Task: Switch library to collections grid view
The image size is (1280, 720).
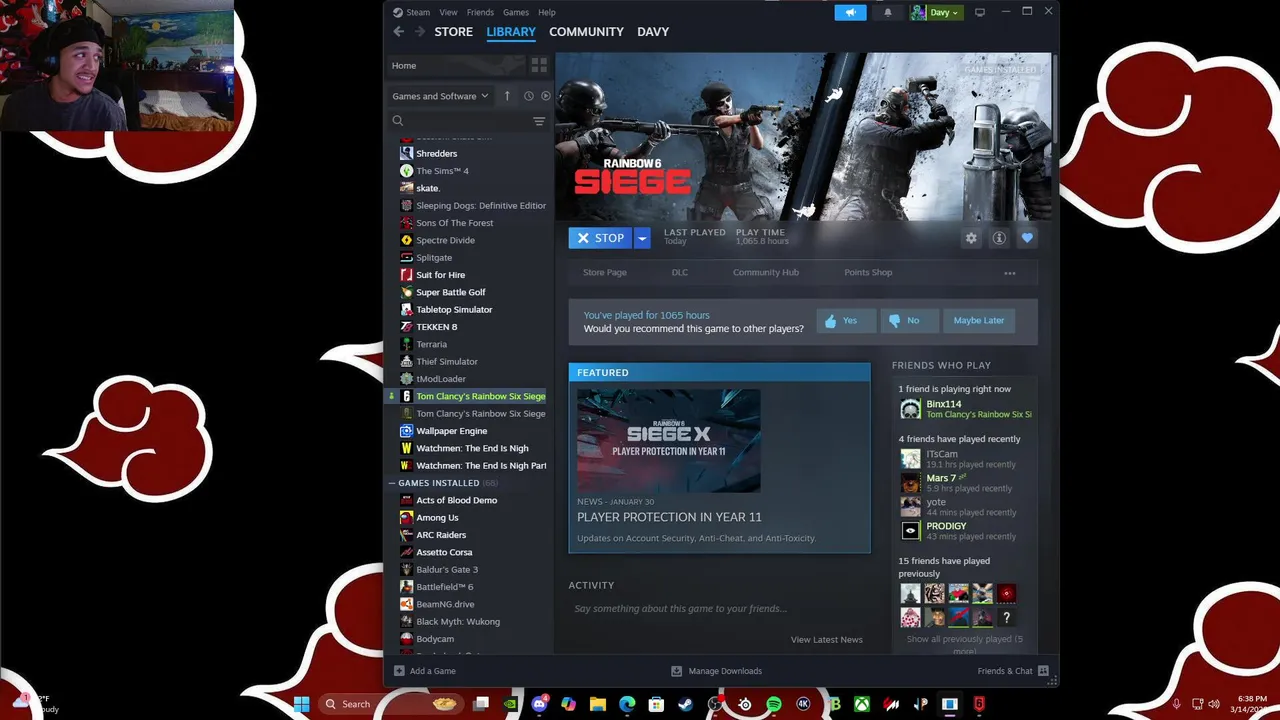Action: pos(539,65)
